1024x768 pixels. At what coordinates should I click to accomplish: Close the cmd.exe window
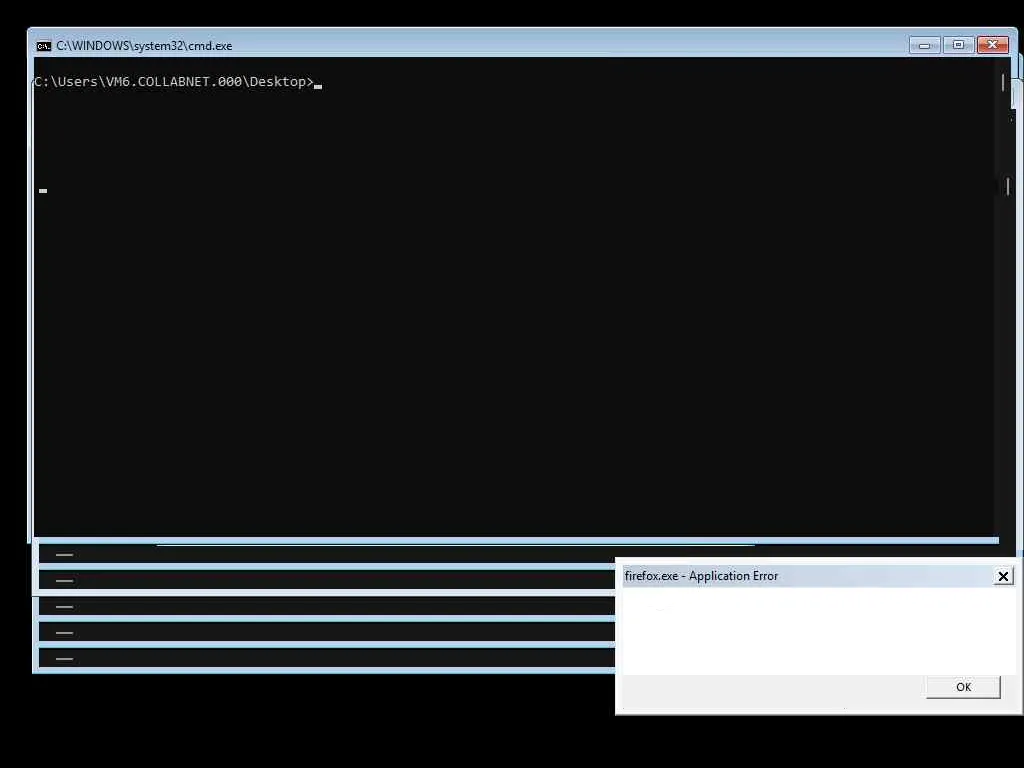(993, 45)
